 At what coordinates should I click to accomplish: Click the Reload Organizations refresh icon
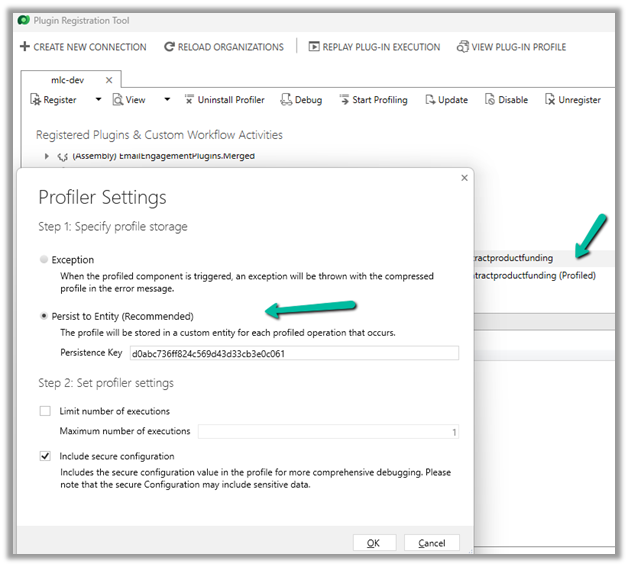(170, 47)
